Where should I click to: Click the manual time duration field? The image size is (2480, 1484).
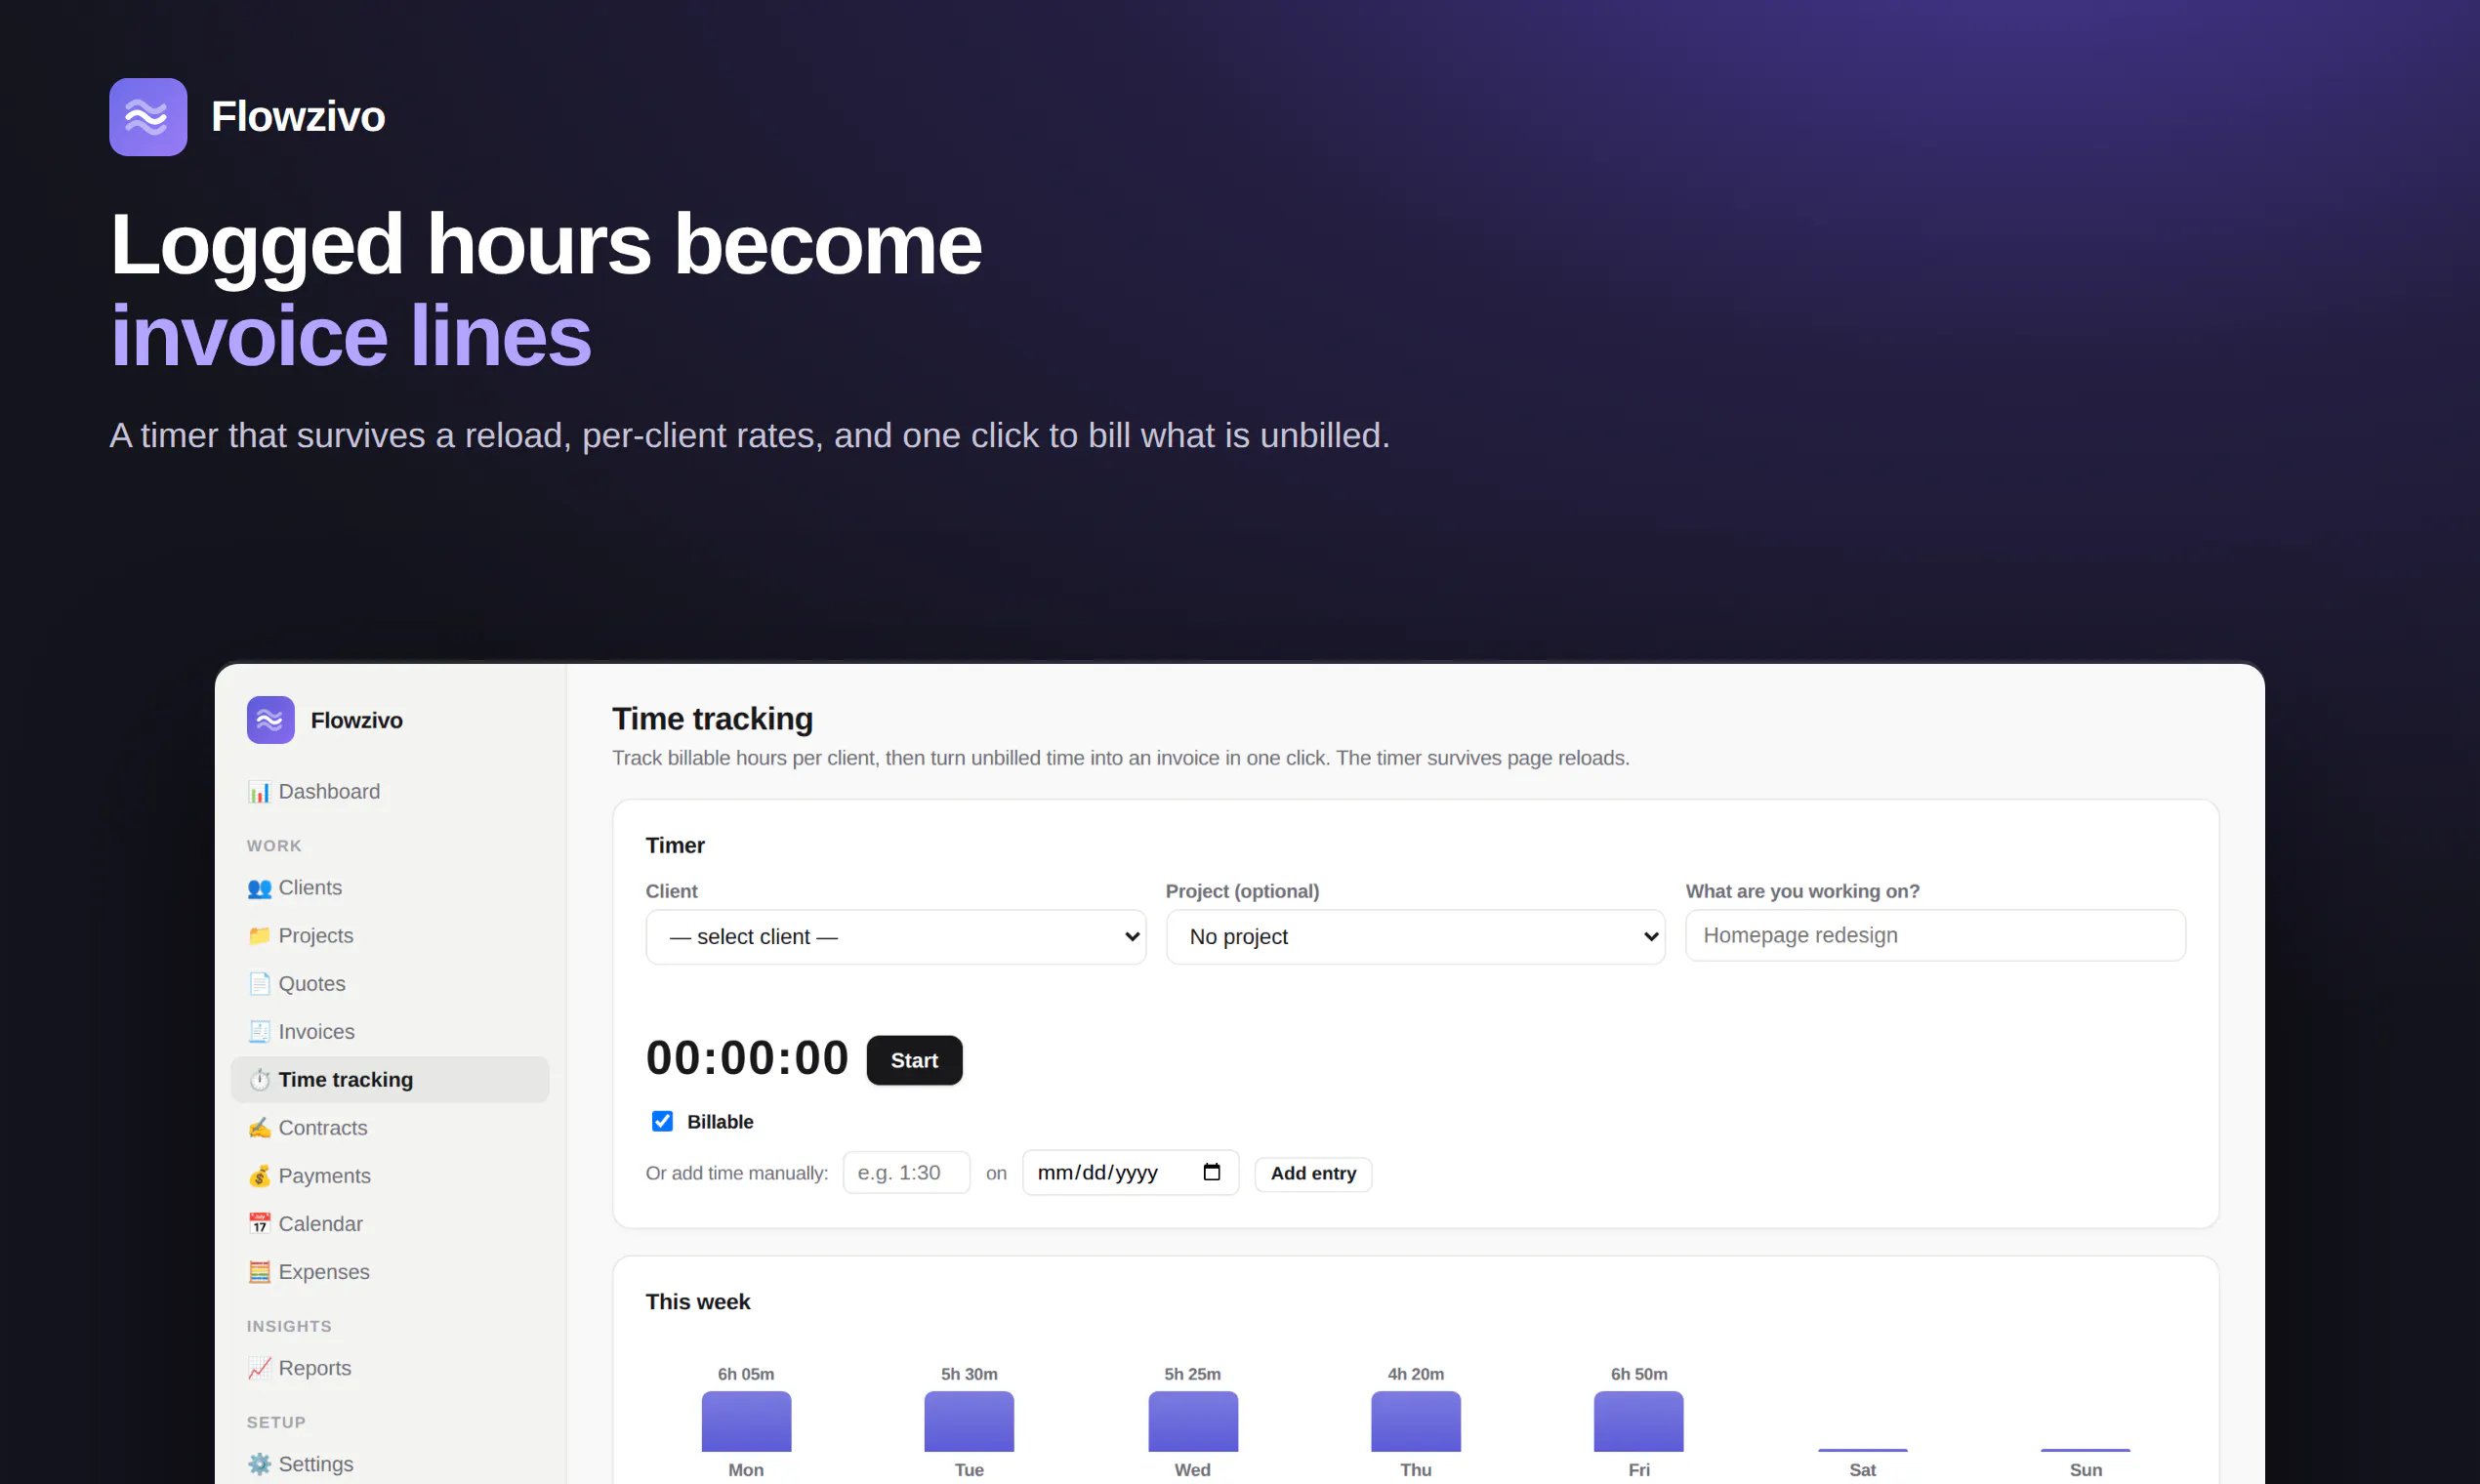(x=906, y=1172)
